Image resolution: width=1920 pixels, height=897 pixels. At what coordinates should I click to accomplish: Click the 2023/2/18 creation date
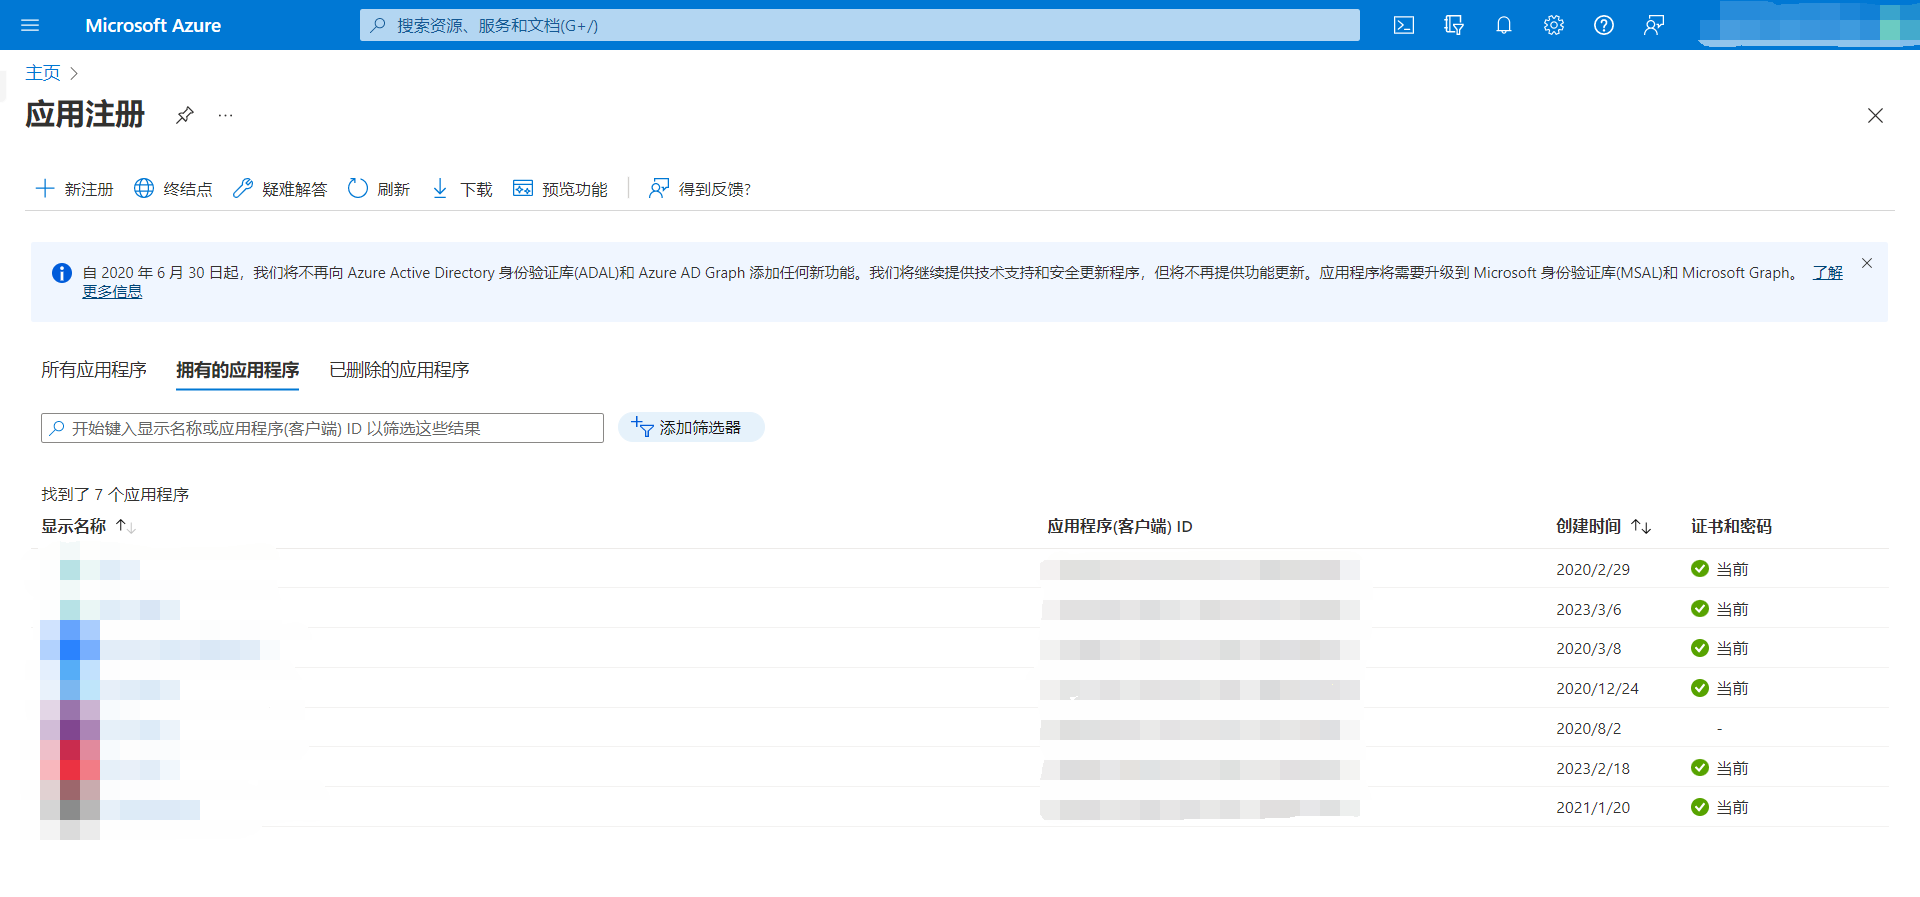tap(1593, 768)
